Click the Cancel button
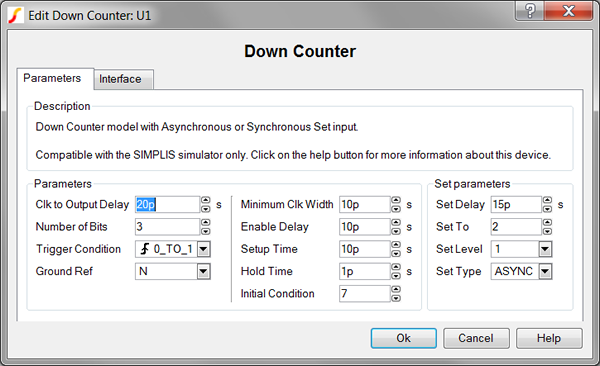Screen dimensions: 600x366 tap(476, 338)
